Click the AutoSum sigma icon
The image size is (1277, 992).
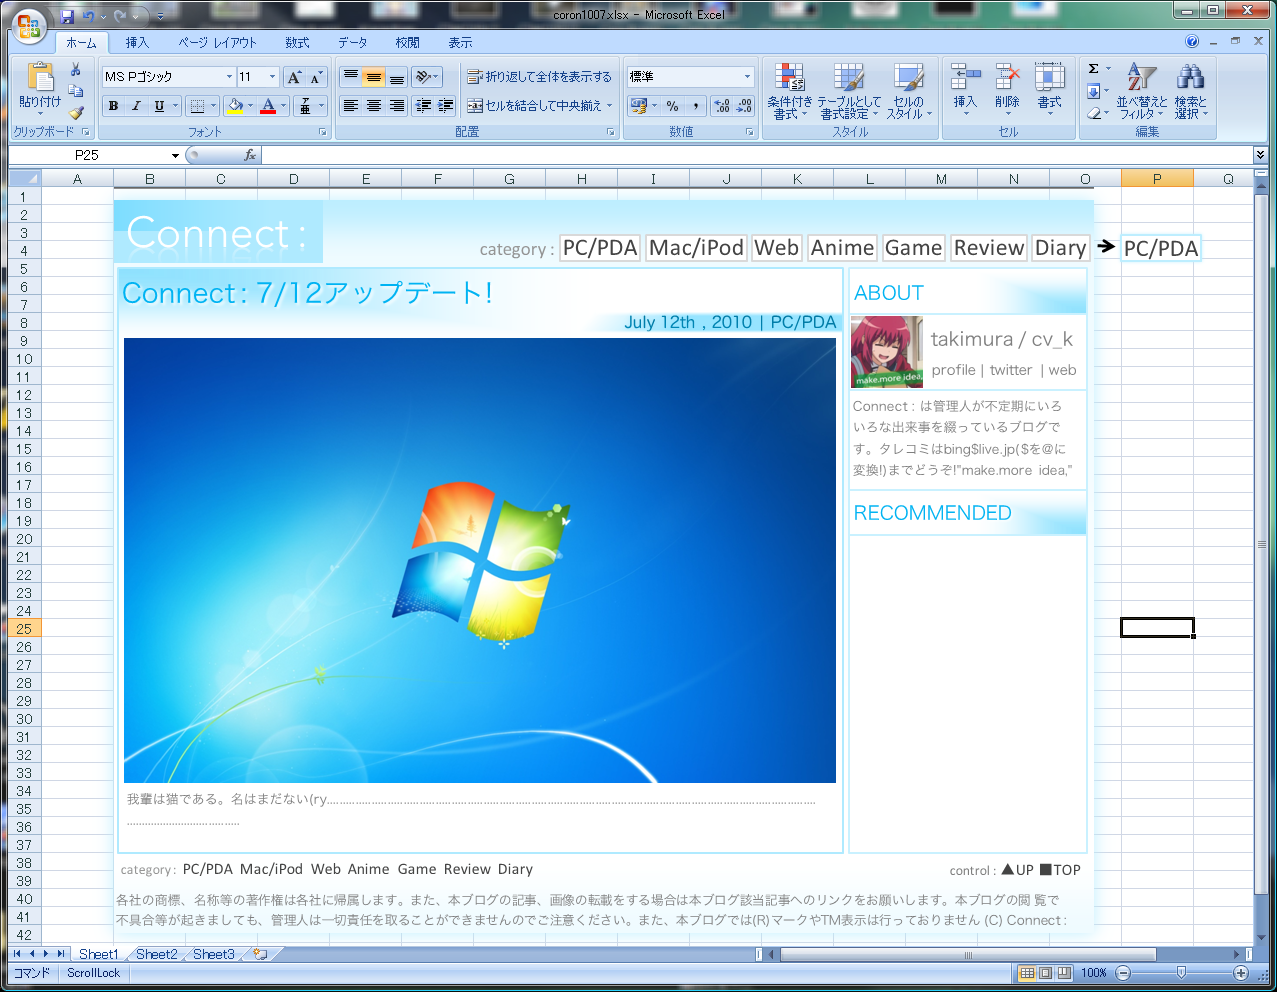tap(1093, 69)
